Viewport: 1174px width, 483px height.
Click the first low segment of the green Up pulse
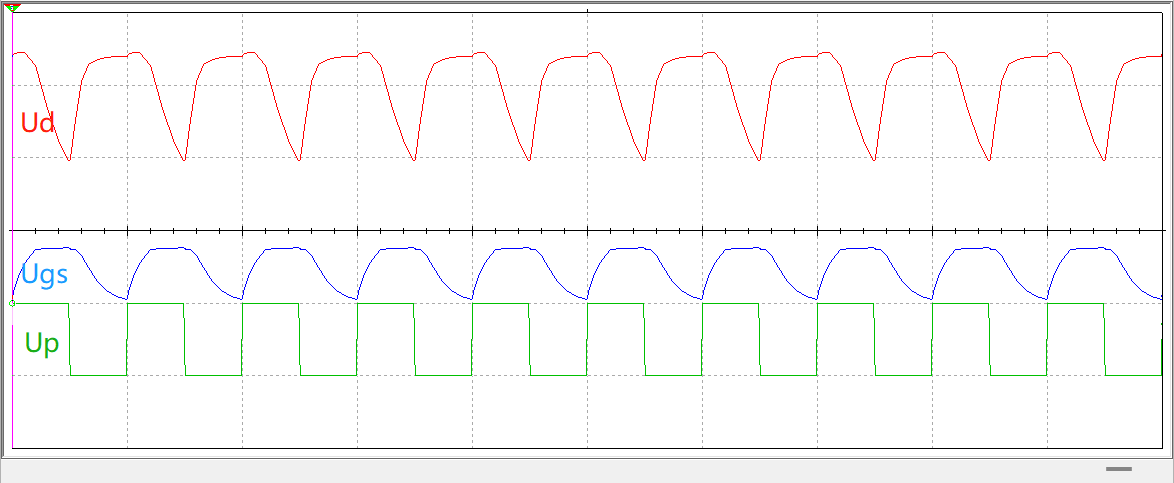click(98, 375)
